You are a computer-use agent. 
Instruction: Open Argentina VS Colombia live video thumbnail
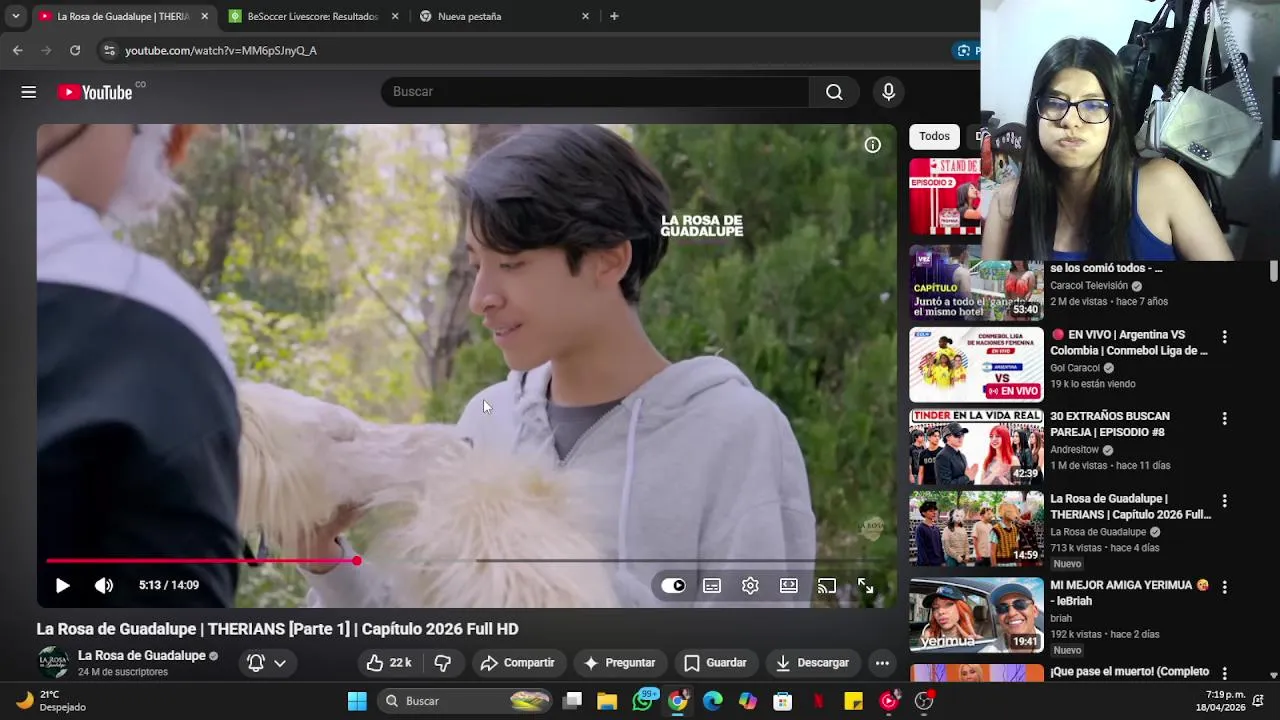point(976,365)
